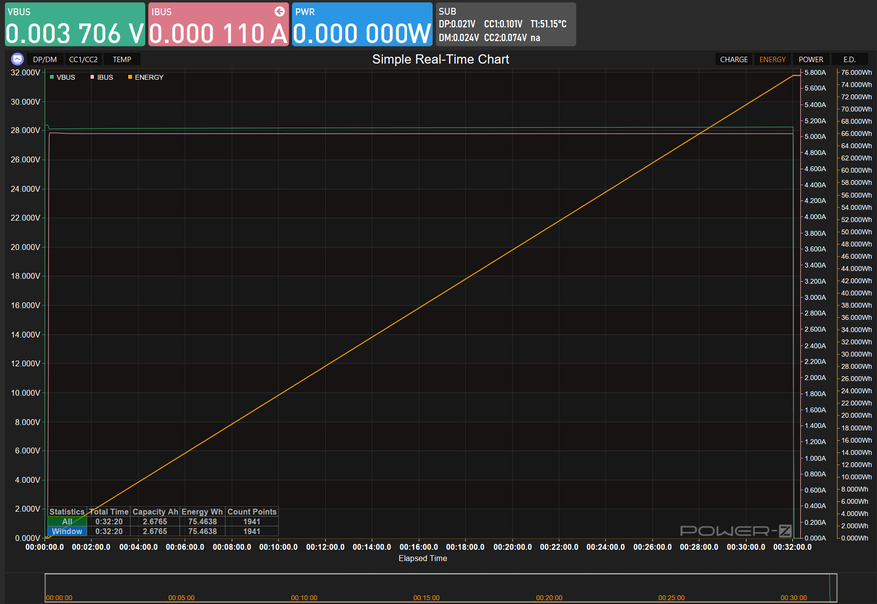Switch to the CC1/CC2 tab
The height and width of the screenshot is (604, 877).
83,59
